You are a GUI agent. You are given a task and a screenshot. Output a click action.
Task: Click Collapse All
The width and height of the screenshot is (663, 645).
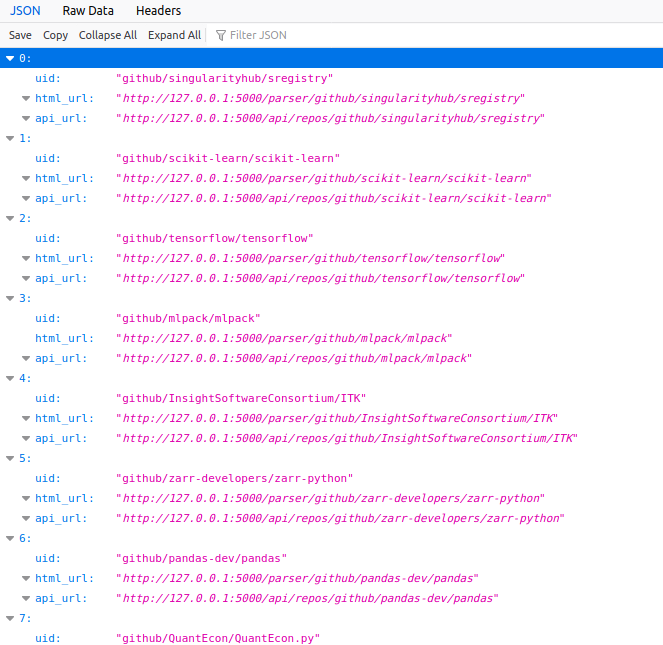[108, 35]
